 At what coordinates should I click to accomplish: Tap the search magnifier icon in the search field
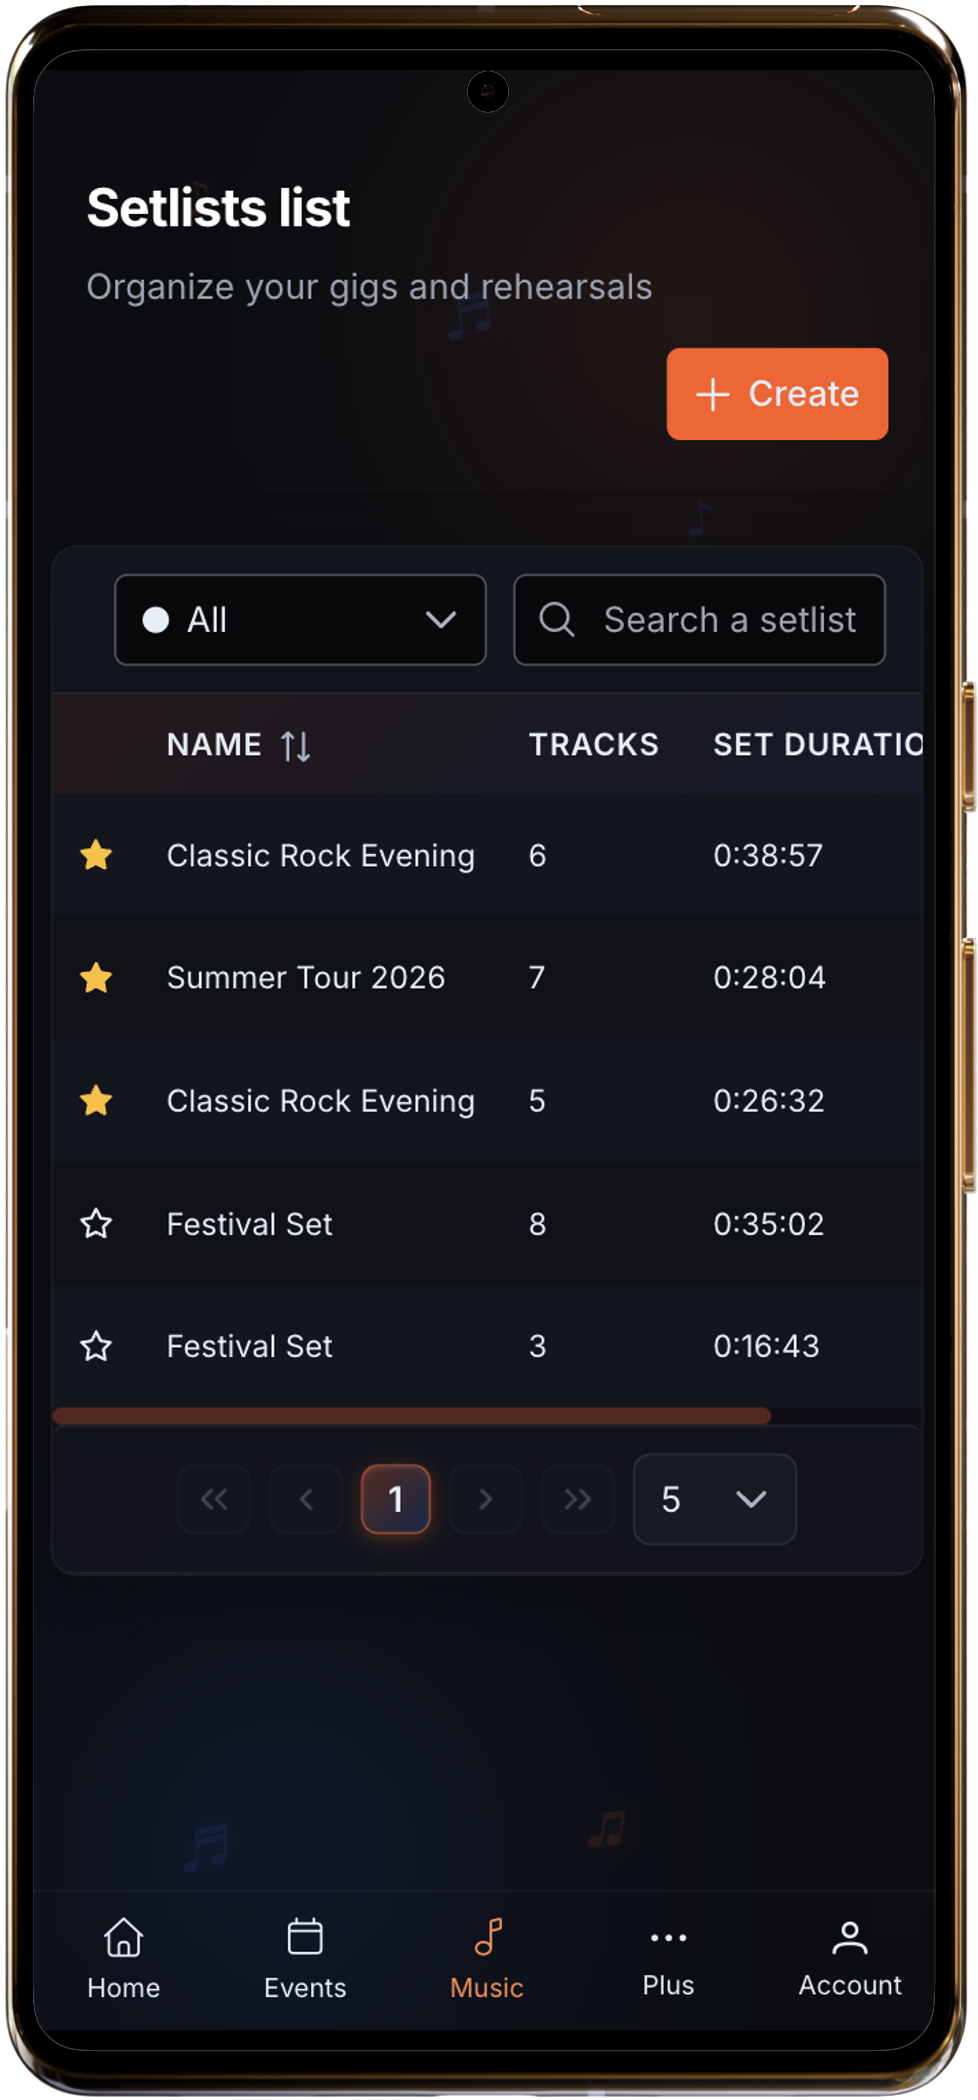click(557, 620)
